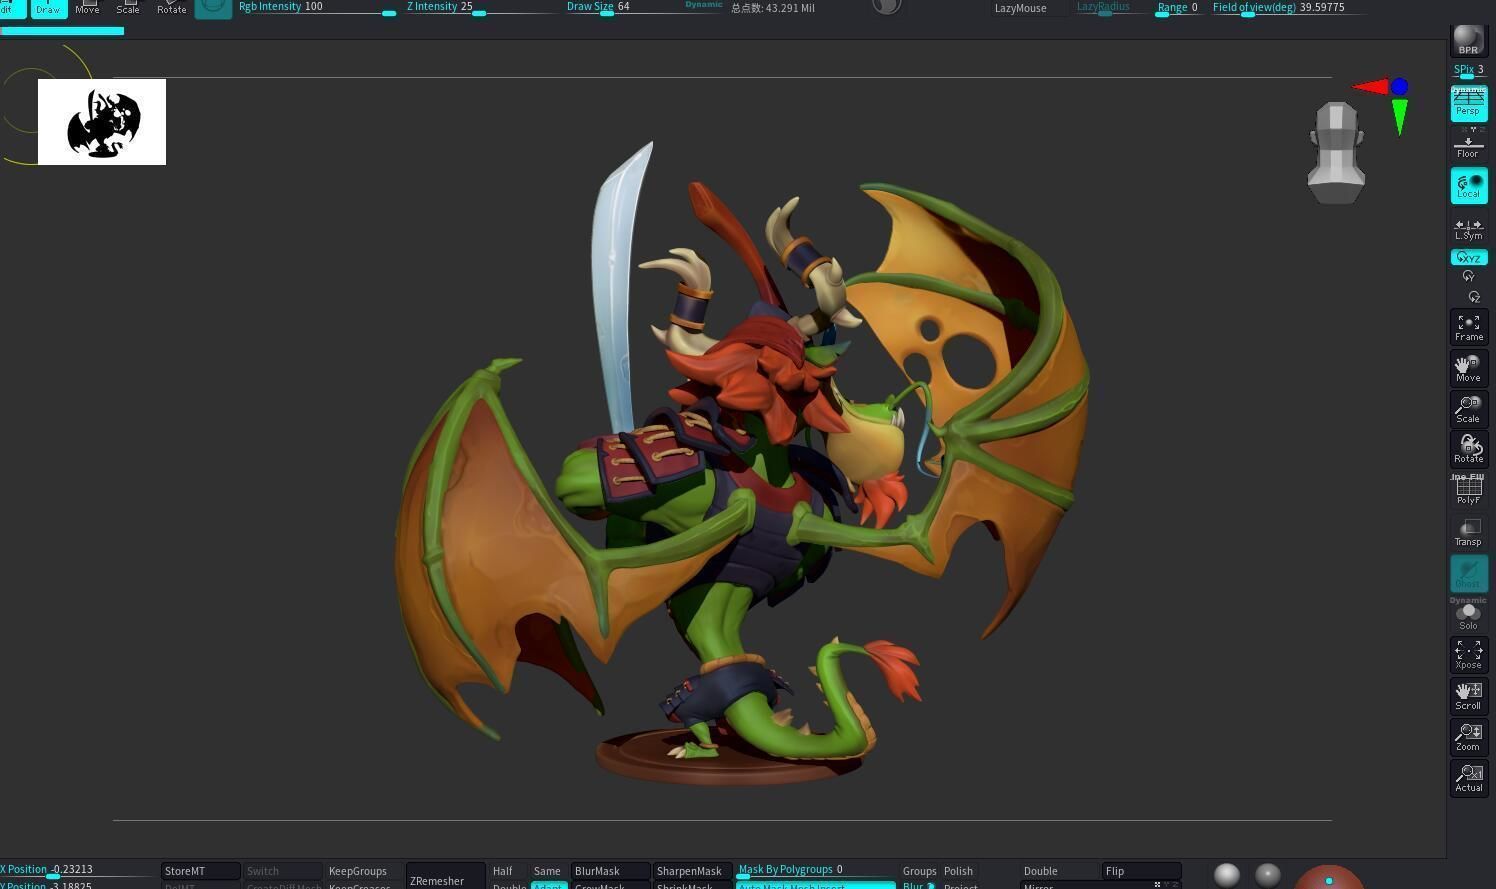
Task: Adjust the Mask By Polygroups slider
Action: click(x=816, y=870)
